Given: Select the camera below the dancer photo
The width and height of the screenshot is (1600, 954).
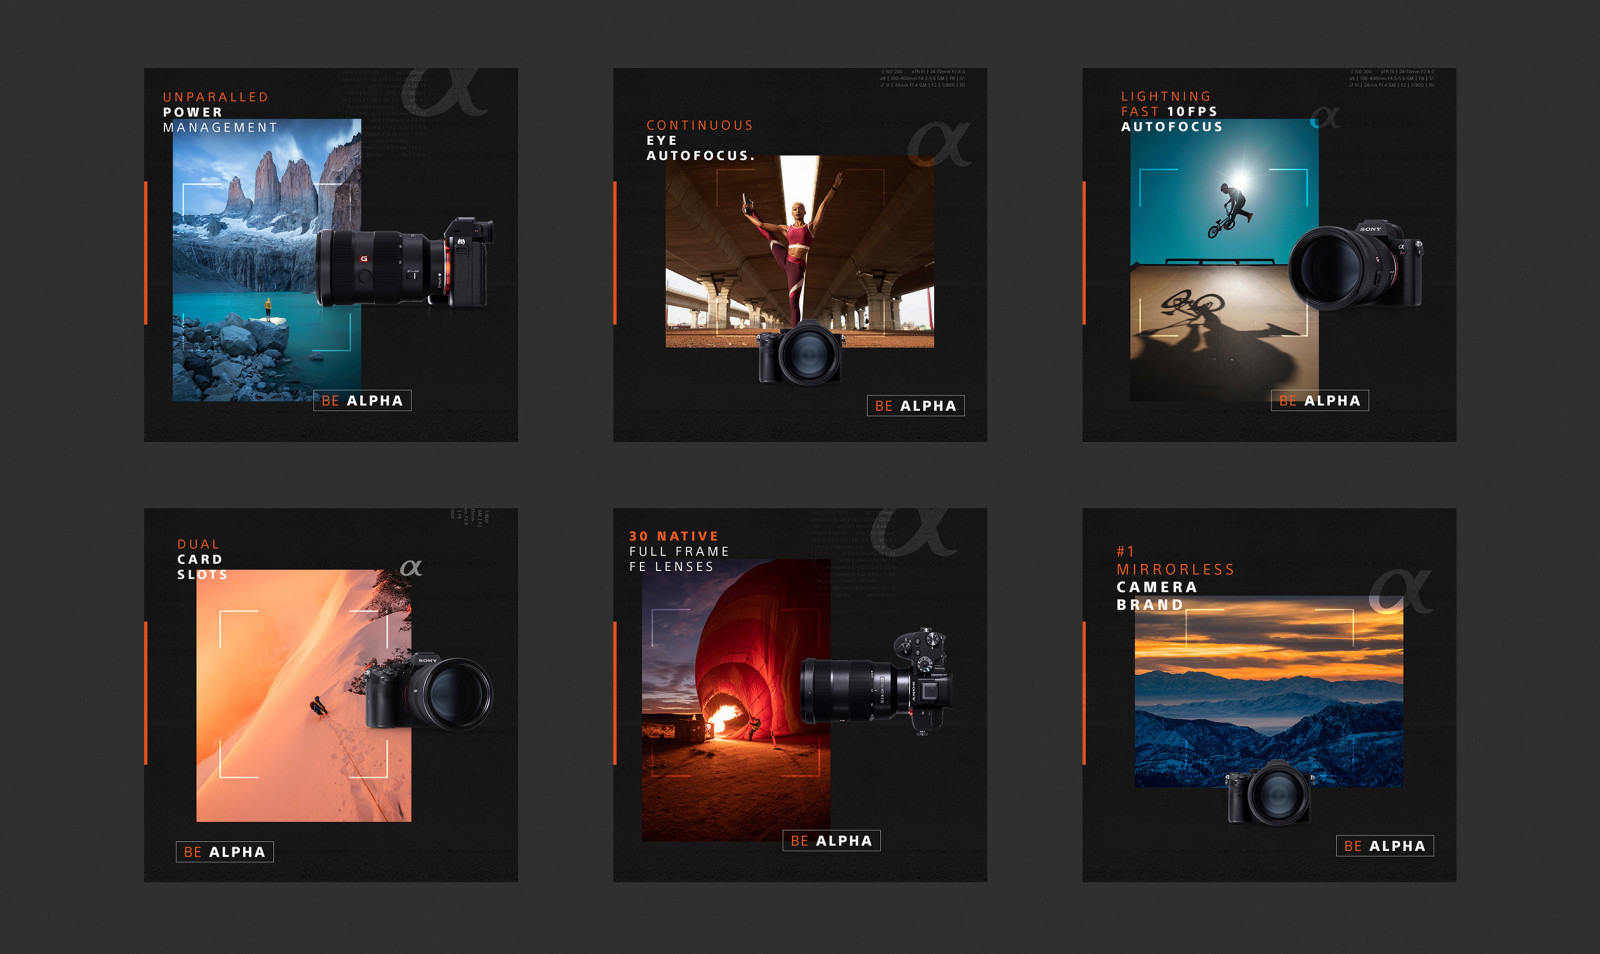Looking at the screenshot, I should [800, 354].
